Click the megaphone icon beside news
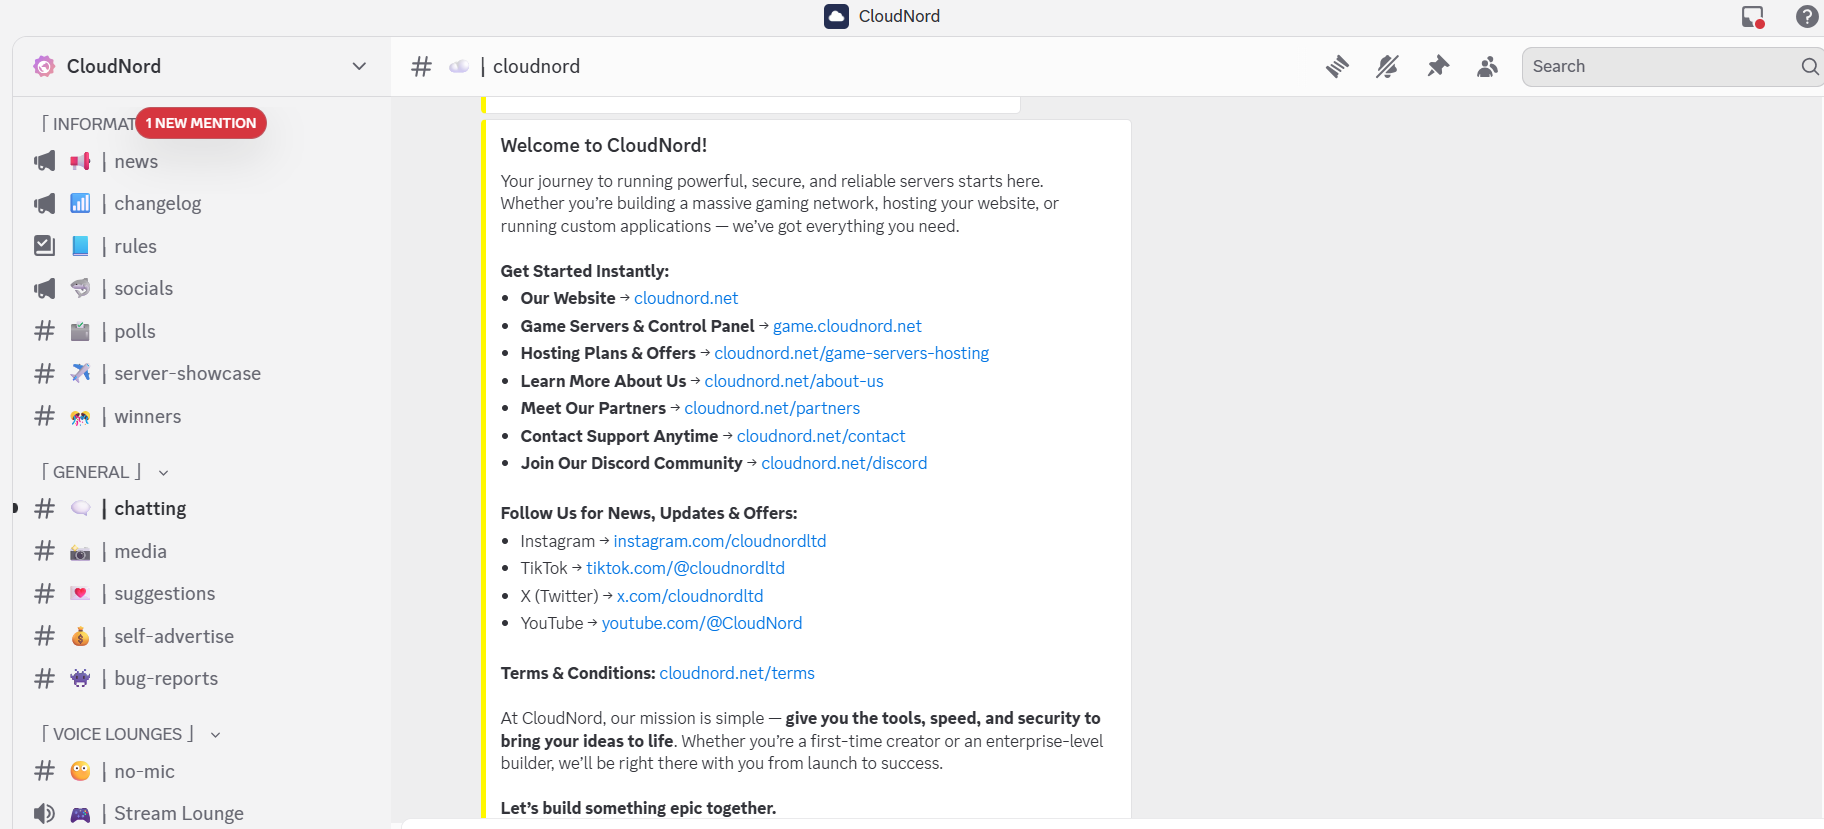The image size is (1824, 829). click(x=45, y=161)
